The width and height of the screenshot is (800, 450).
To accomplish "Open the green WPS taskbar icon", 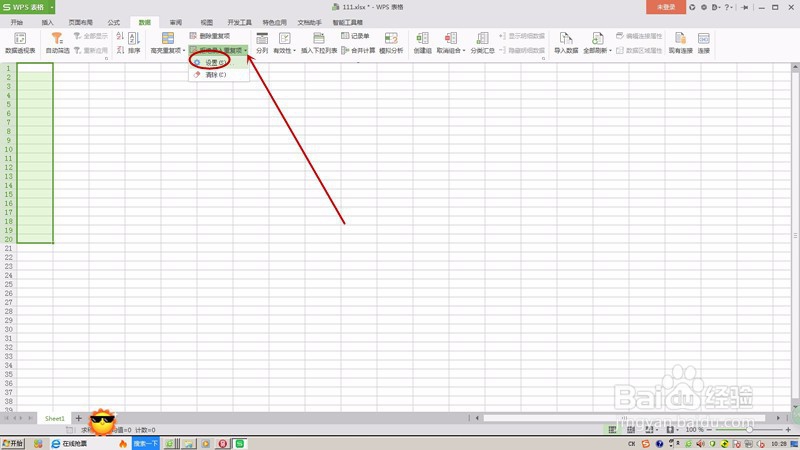I will tap(239, 444).
